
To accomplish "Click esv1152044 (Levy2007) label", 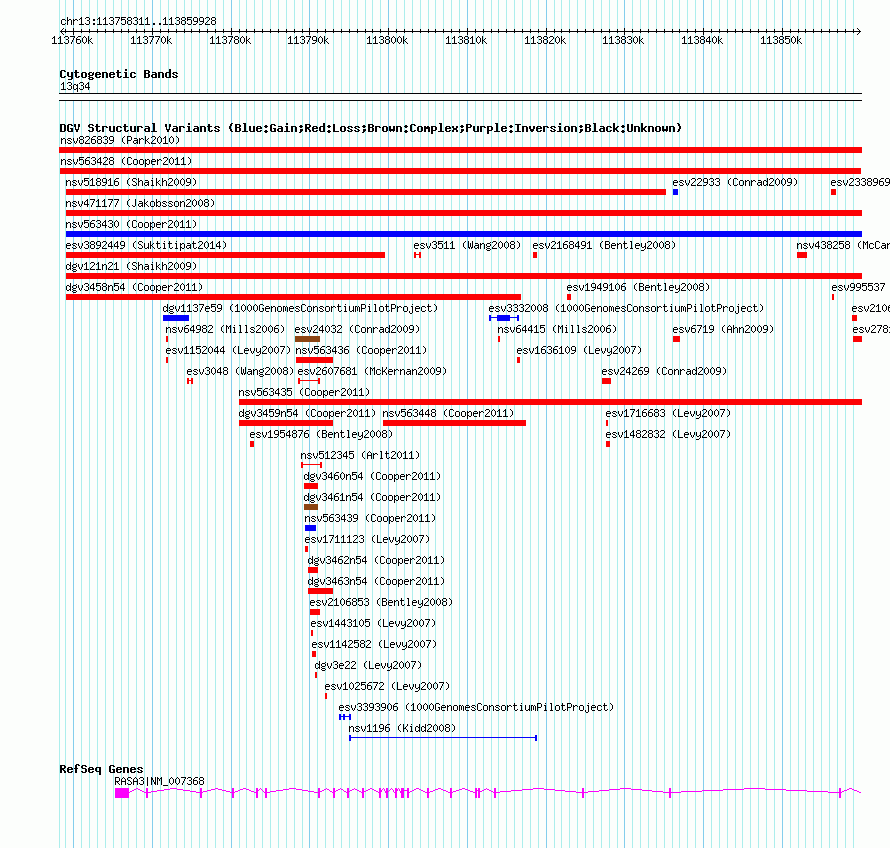I will pos(228,350).
